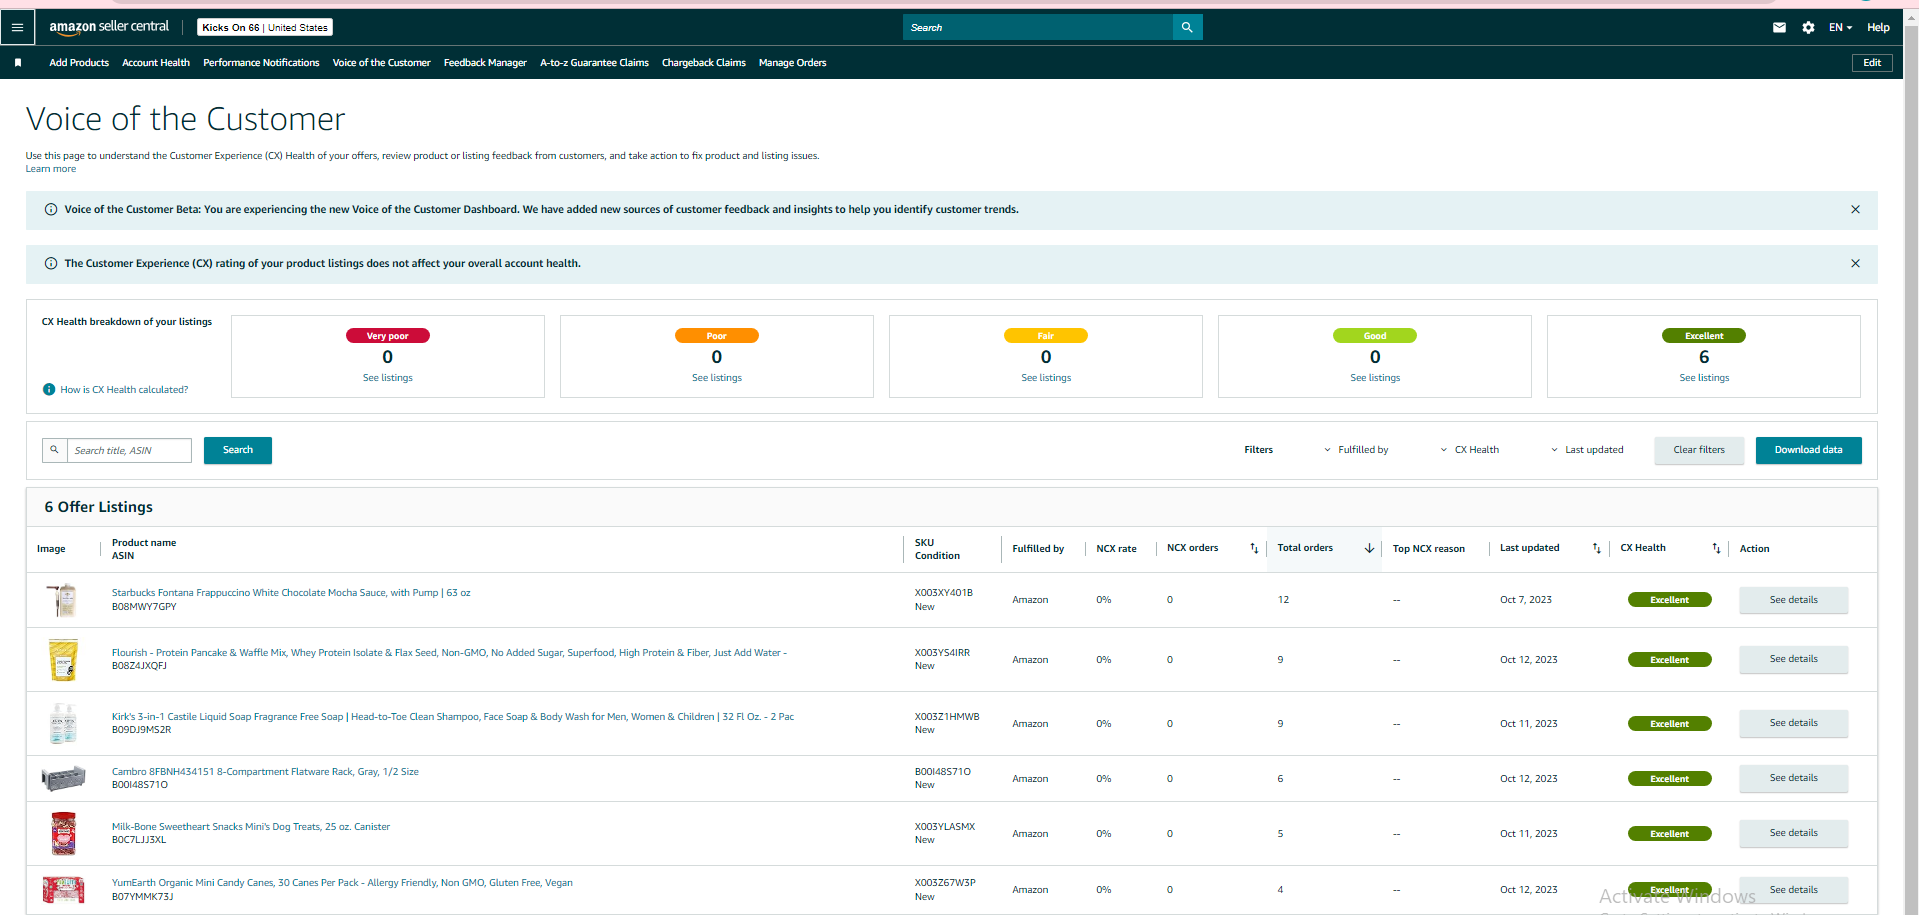Viewport: 1919px width, 915px height.
Task: See details for Kirk's Castile Liquid Soap
Action: (1794, 723)
